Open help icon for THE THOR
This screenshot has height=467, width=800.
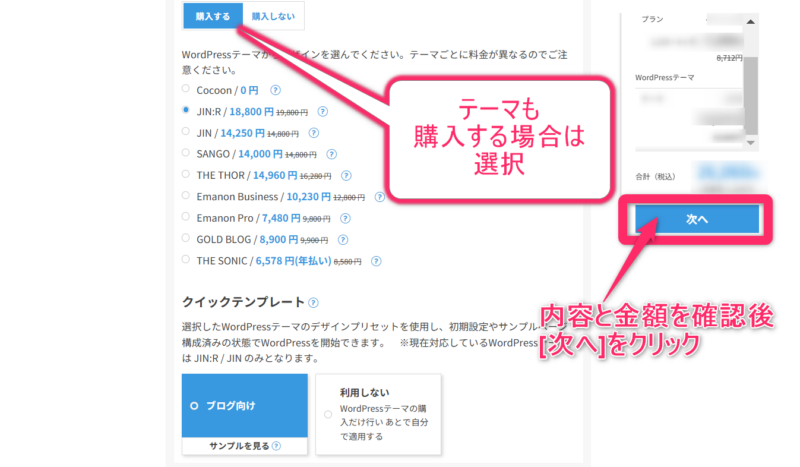coord(346,176)
